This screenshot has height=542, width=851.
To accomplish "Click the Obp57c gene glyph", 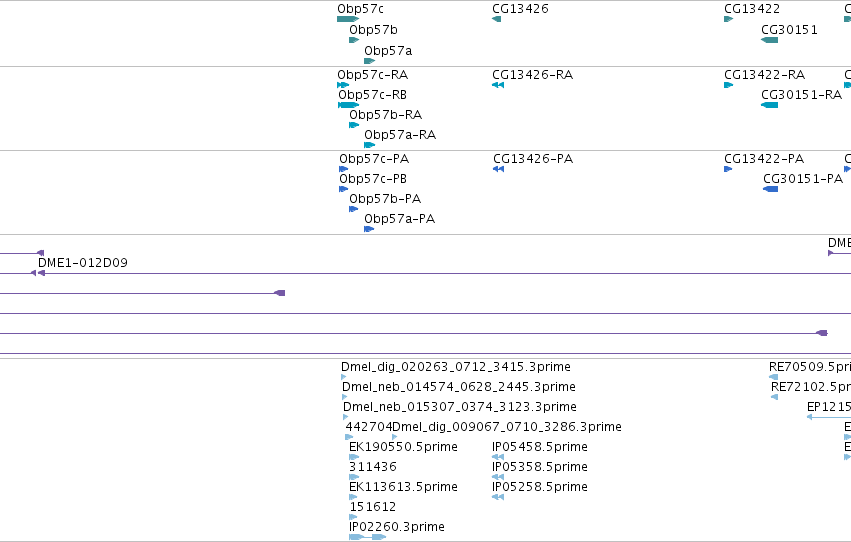I will click(x=348, y=19).
